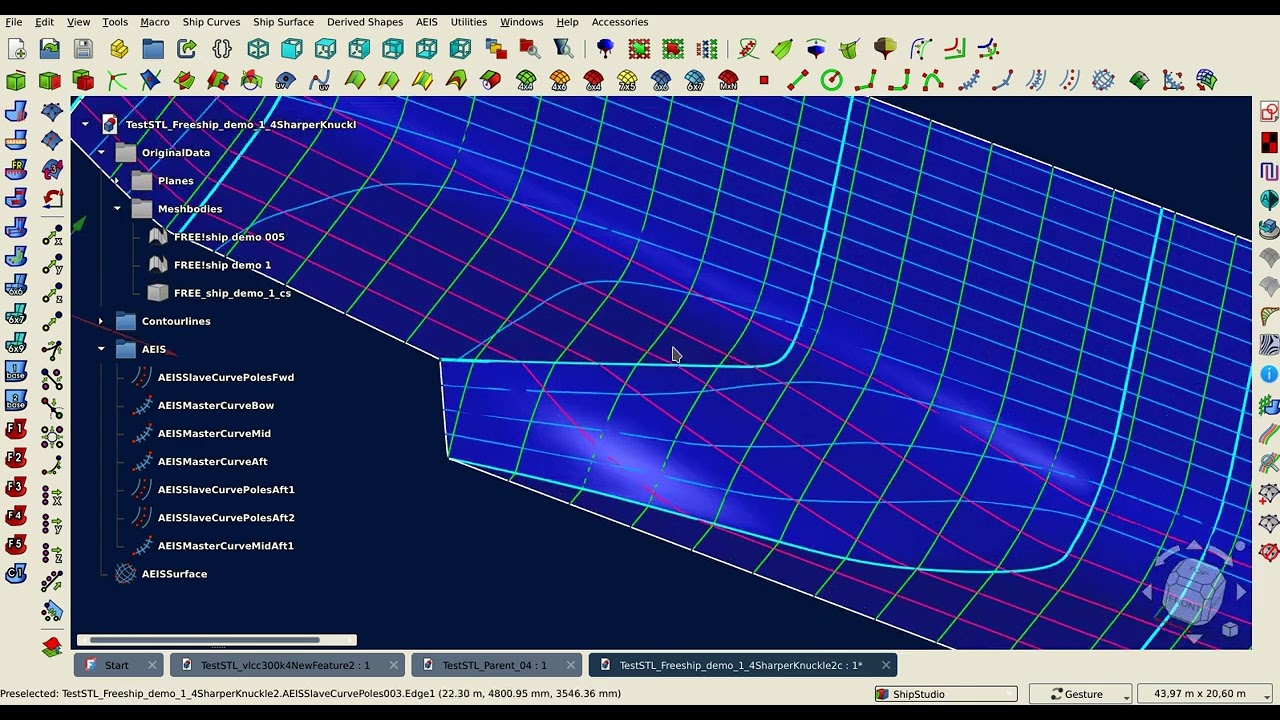Viewport: 1280px width, 720px height.
Task: Open the ShipStudio workbench dropdown
Action: point(946,694)
